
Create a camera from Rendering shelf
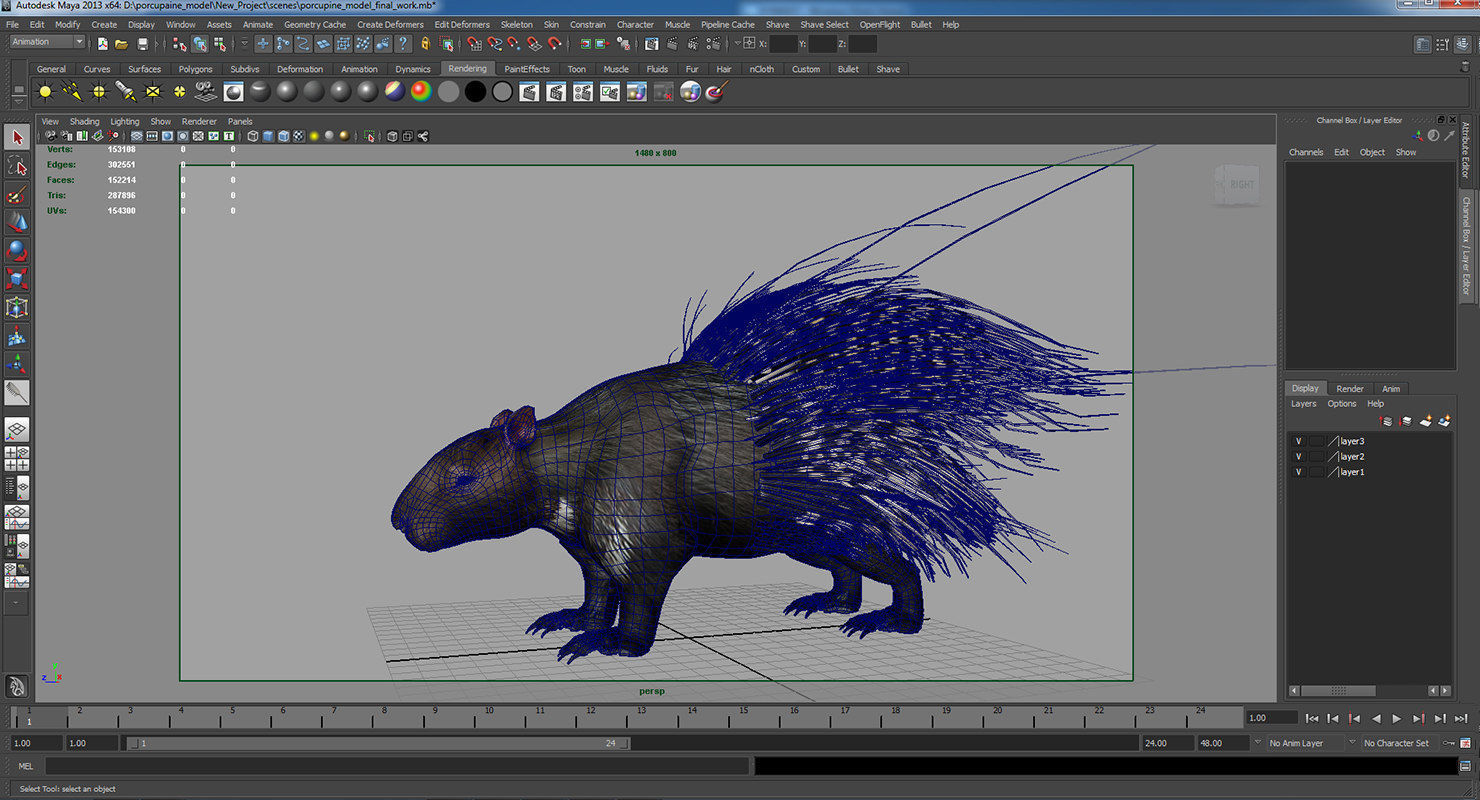pos(206,92)
